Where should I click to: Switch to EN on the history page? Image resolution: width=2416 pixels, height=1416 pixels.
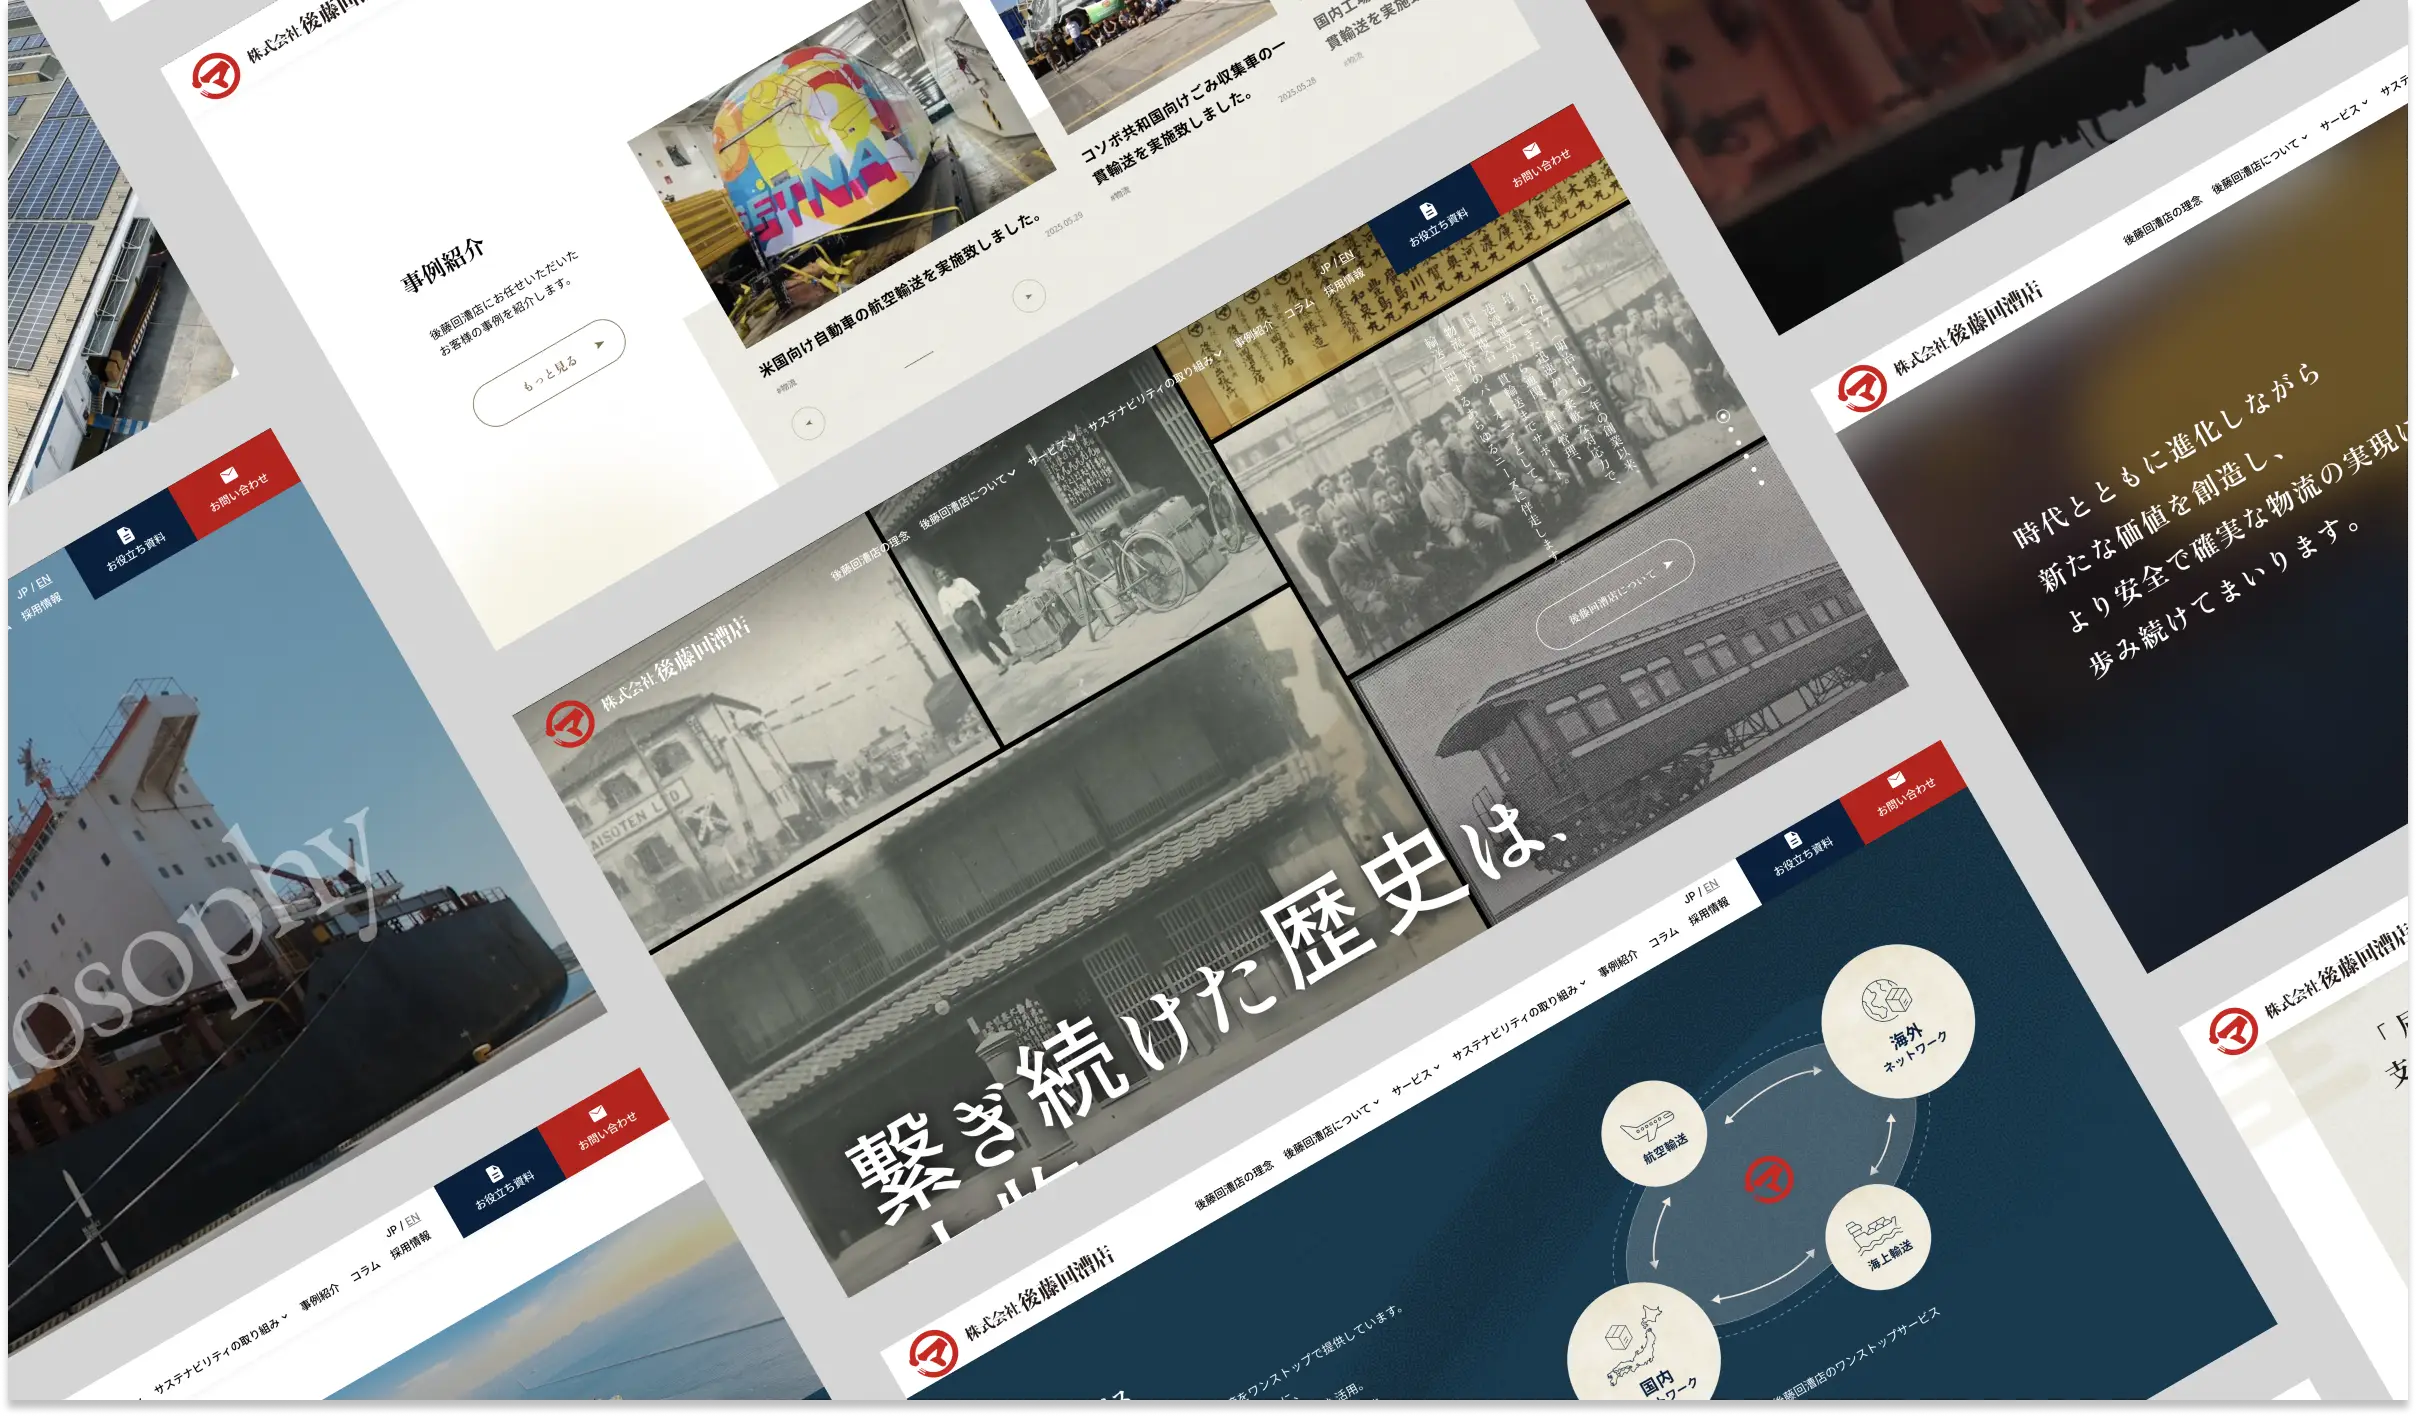pos(1346,257)
